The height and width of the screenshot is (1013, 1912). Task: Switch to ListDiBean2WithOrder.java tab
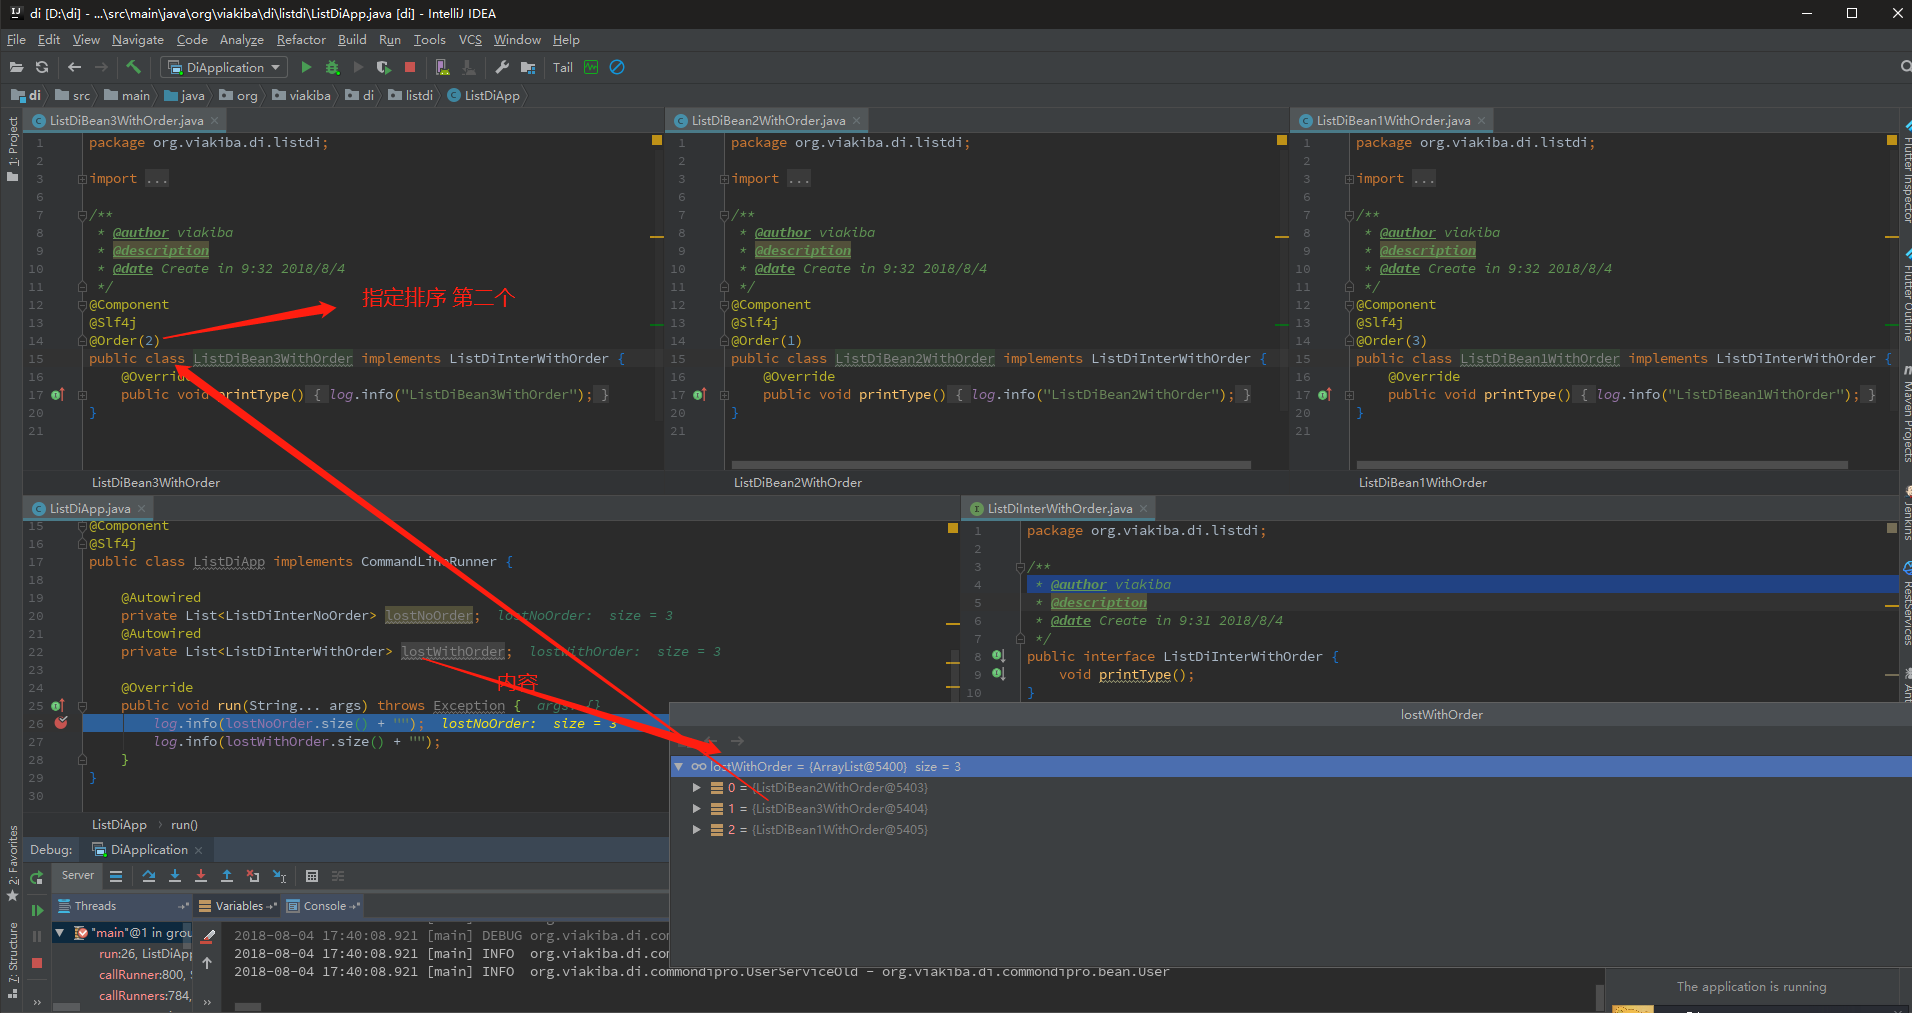(x=768, y=120)
